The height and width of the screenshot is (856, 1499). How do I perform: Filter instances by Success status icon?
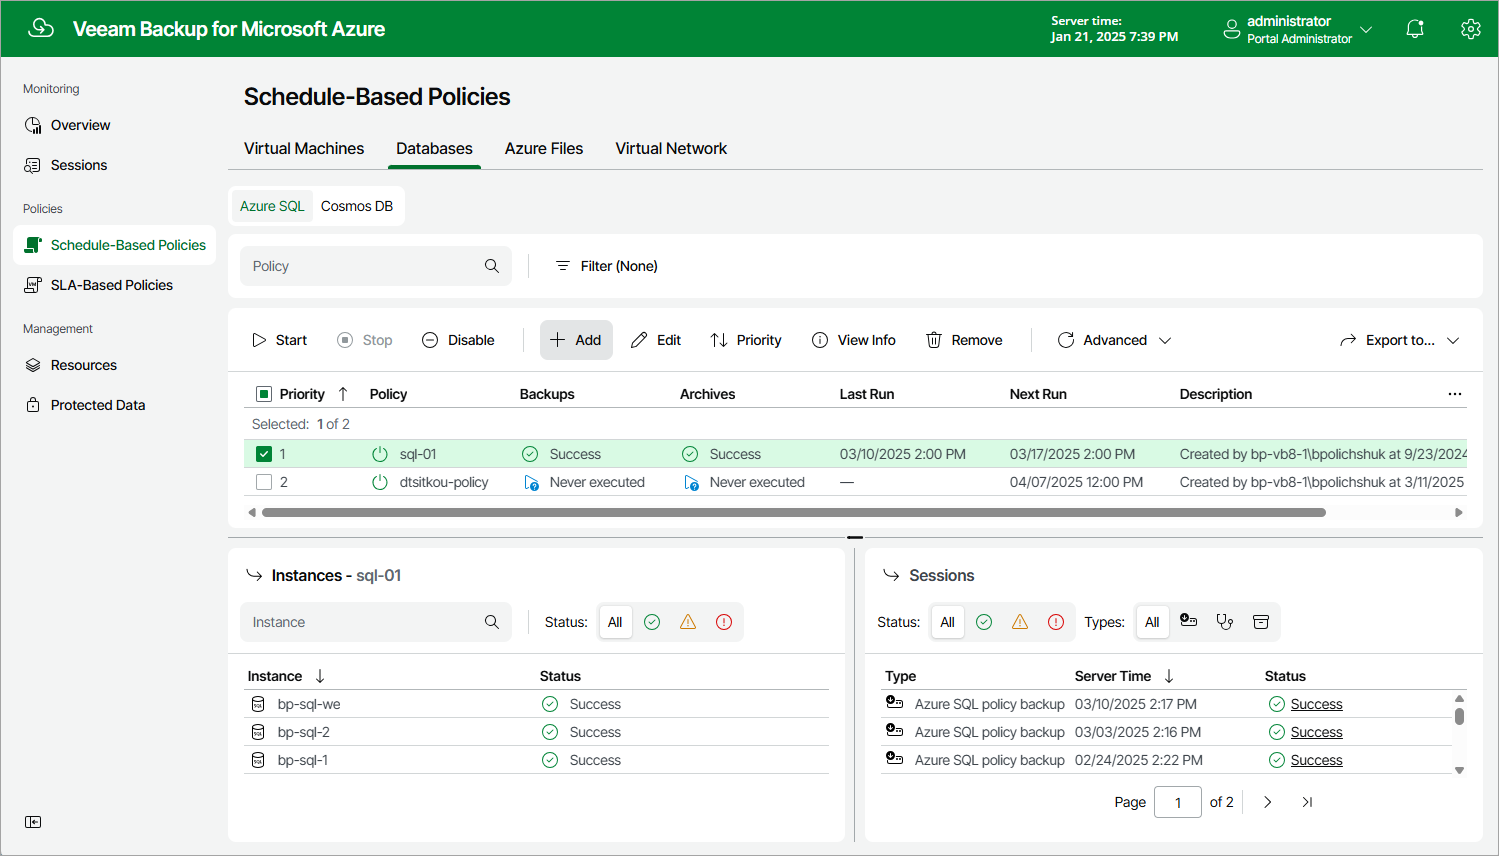(652, 622)
